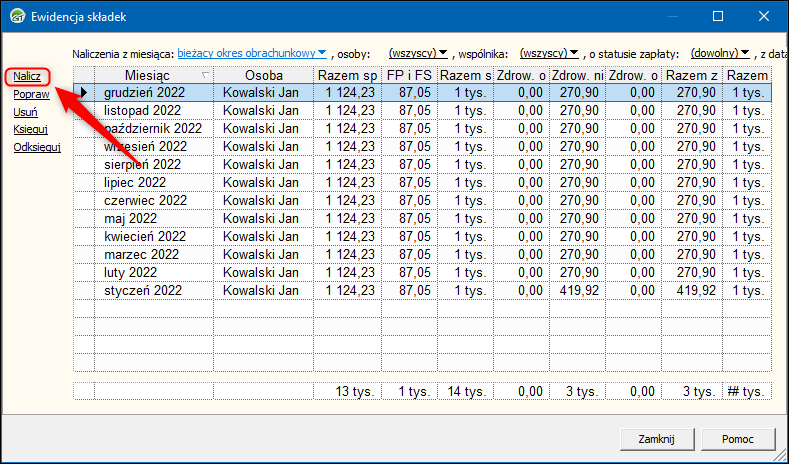Click the FP i FS column header
Screen dimensions: 789x464
[x=408, y=75]
